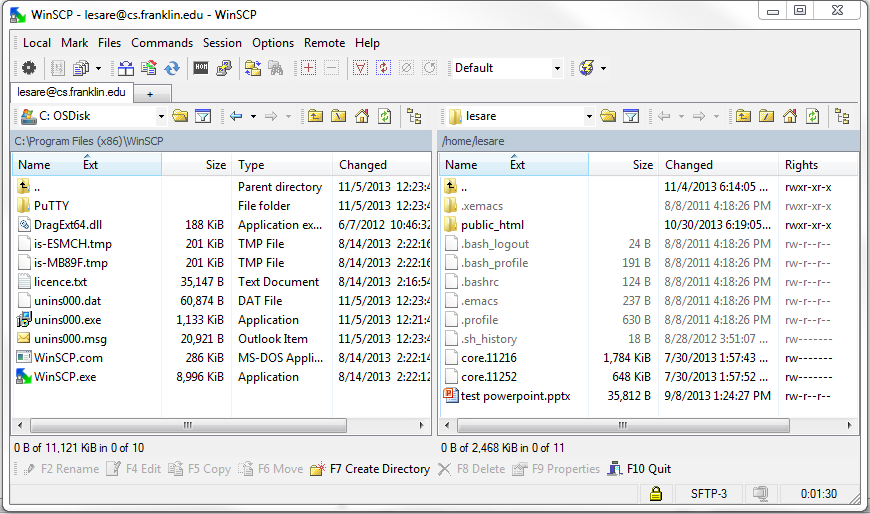
Task: Click Keep remote directory up to date icon
Action: click(149, 68)
